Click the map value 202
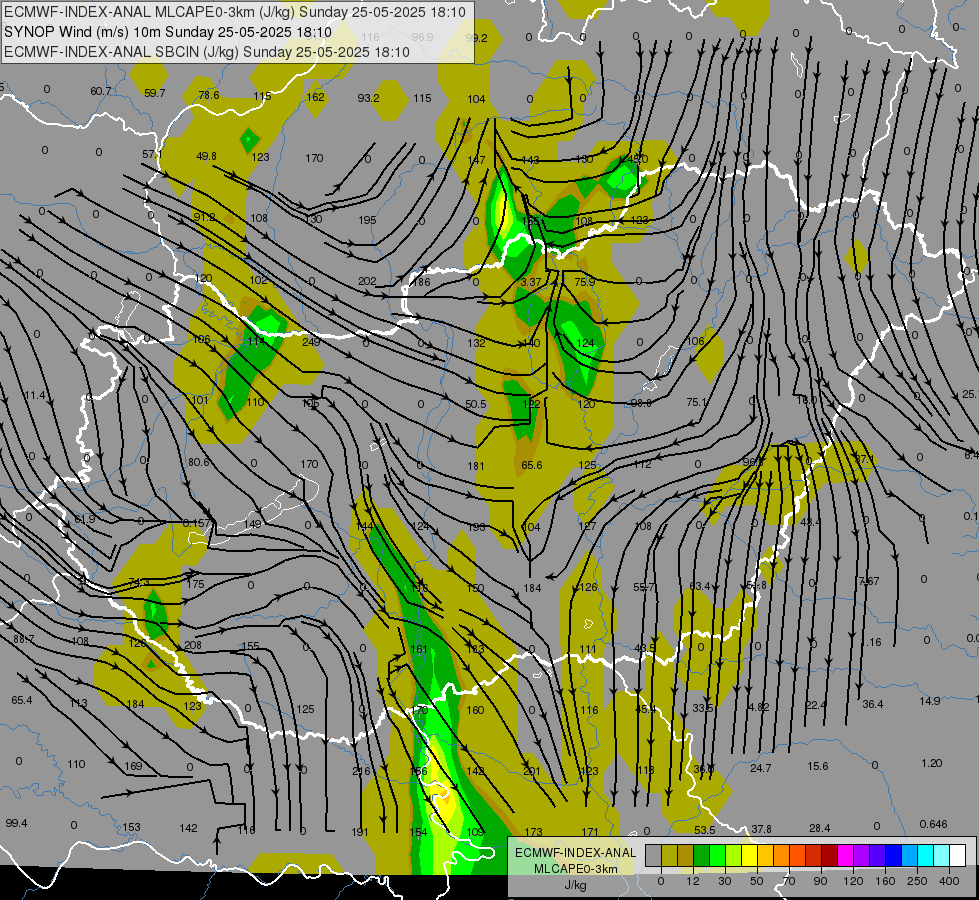The width and height of the screenshot is (979, 900). pyautogui.click(x=367, y=281)
